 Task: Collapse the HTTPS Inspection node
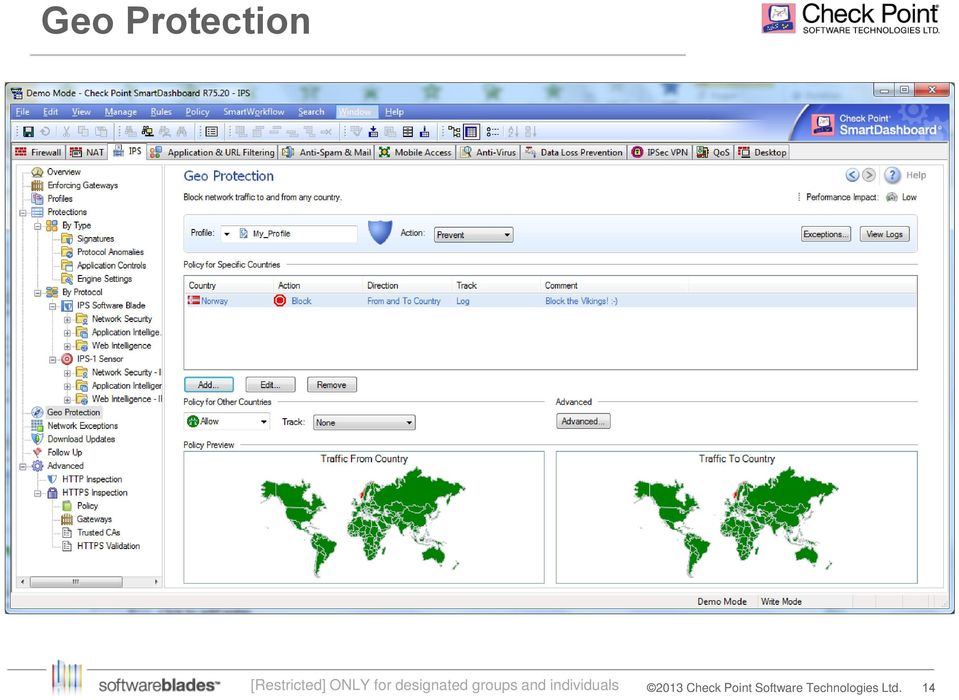click(x=38, y=493)
